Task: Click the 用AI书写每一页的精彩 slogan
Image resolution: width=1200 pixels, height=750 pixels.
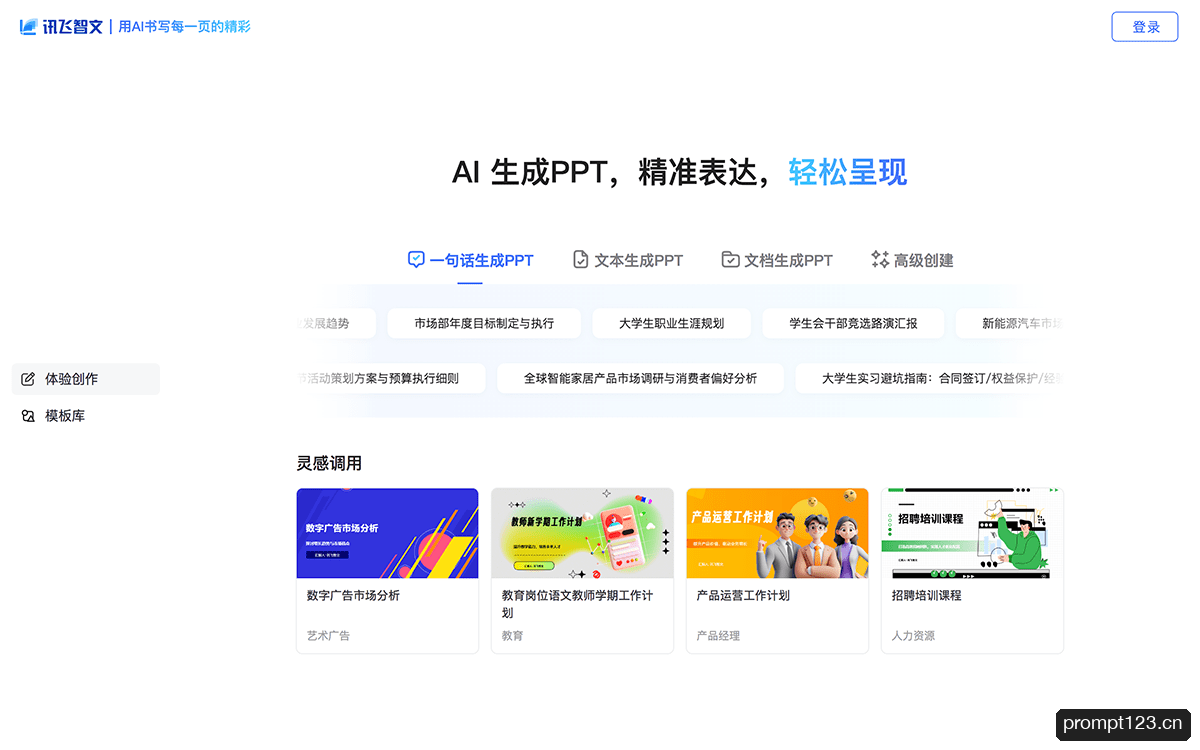Action: 185,27
